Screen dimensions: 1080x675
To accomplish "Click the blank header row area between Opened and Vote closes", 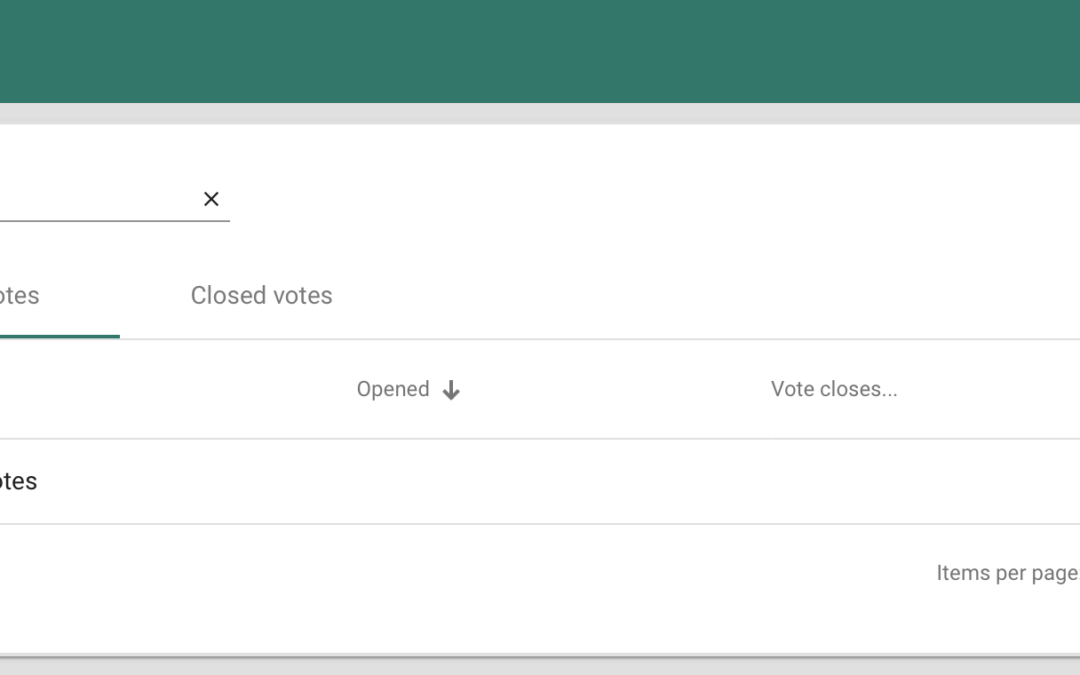I will click(615, 389).
